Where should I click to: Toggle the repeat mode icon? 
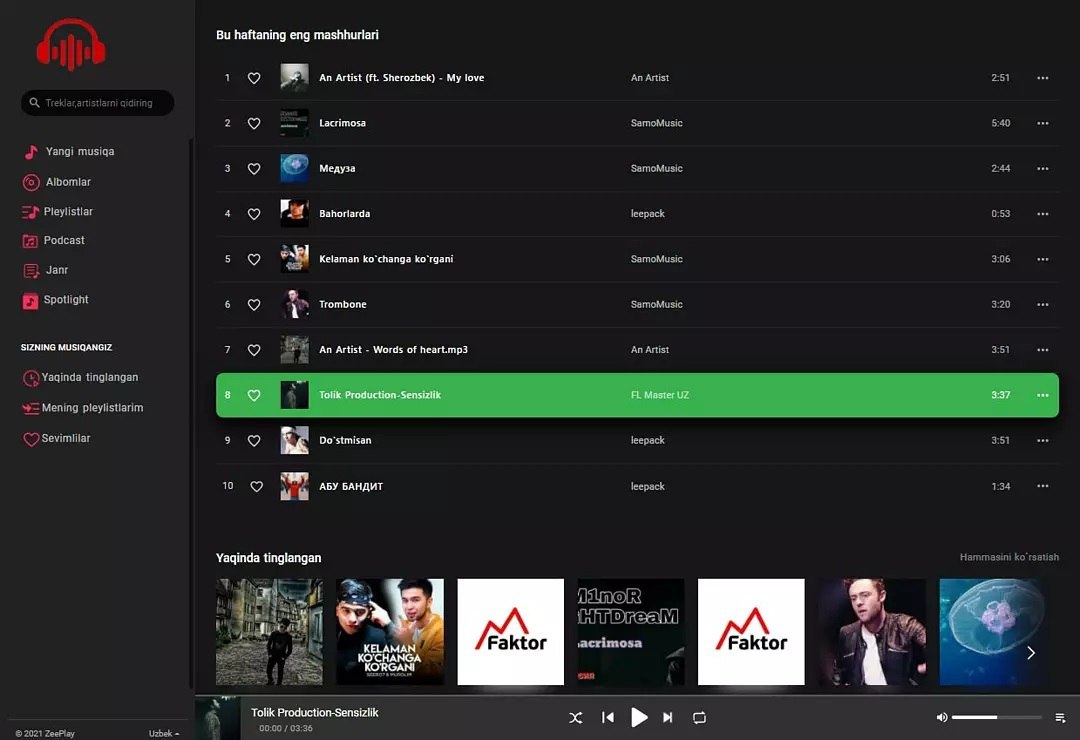(x=699, y=717)
